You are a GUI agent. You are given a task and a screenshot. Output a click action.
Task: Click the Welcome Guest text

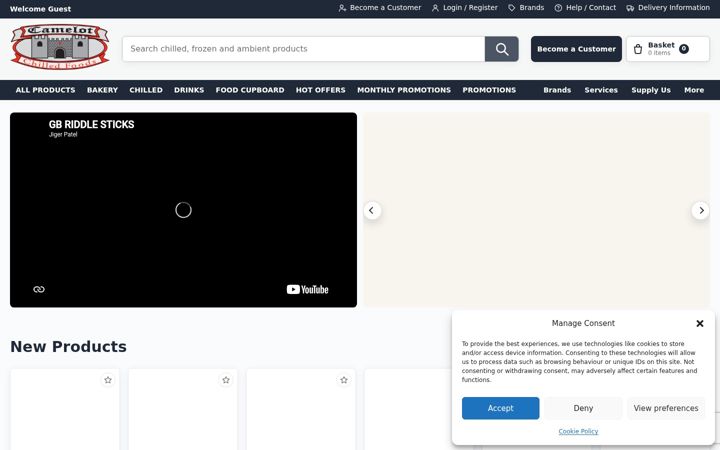click(40, 9)
